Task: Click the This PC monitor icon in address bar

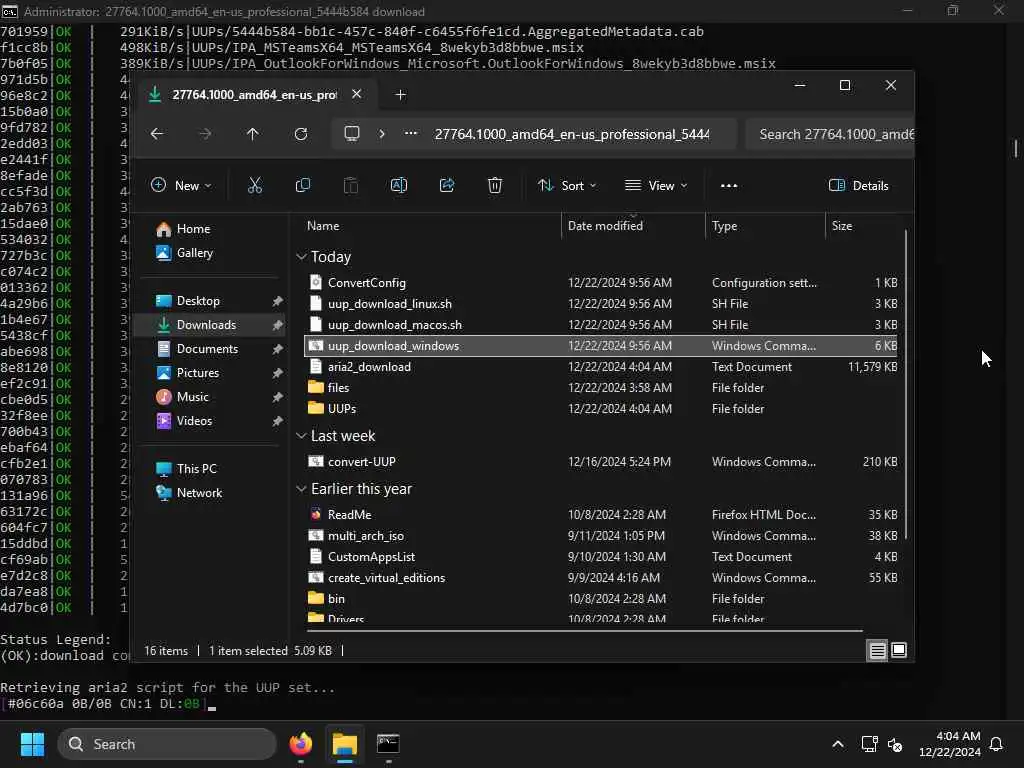Action: (x=352, y=134)
